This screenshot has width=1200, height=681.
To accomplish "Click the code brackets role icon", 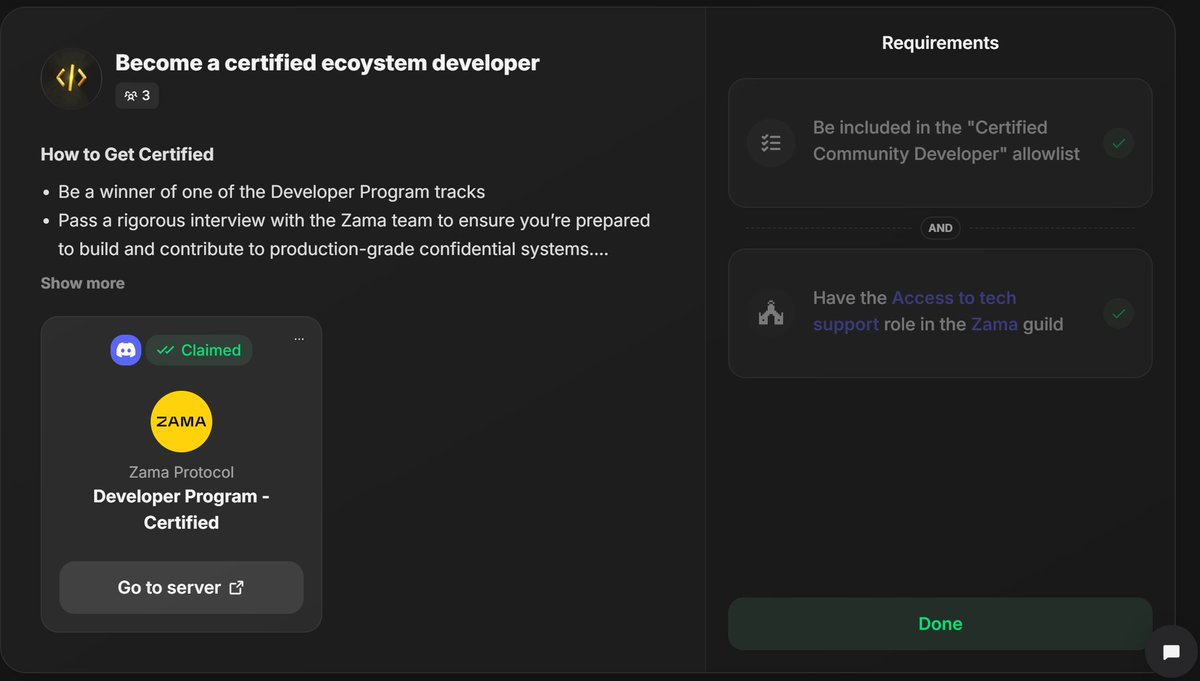I will [71, 78].
